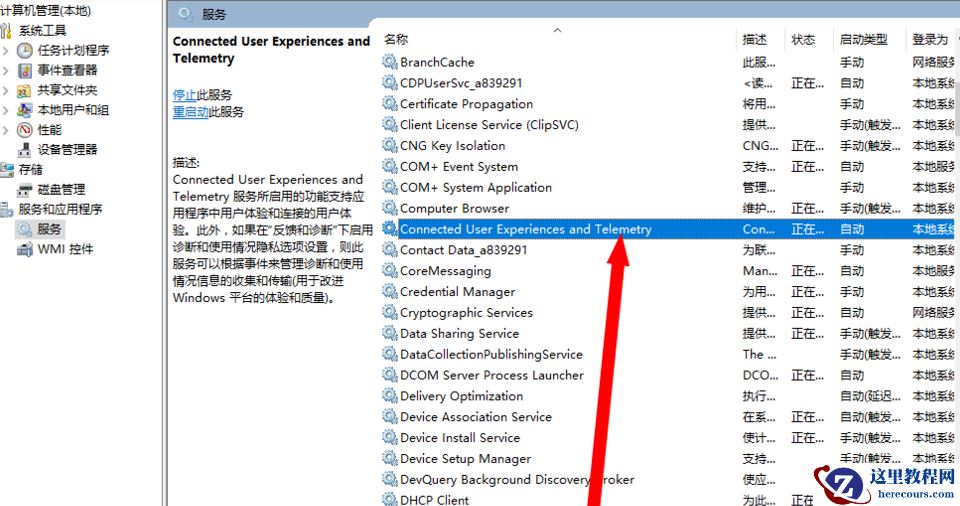Select Device Setup Manager row
960x506 pixels.
click(x=667, y=458)
